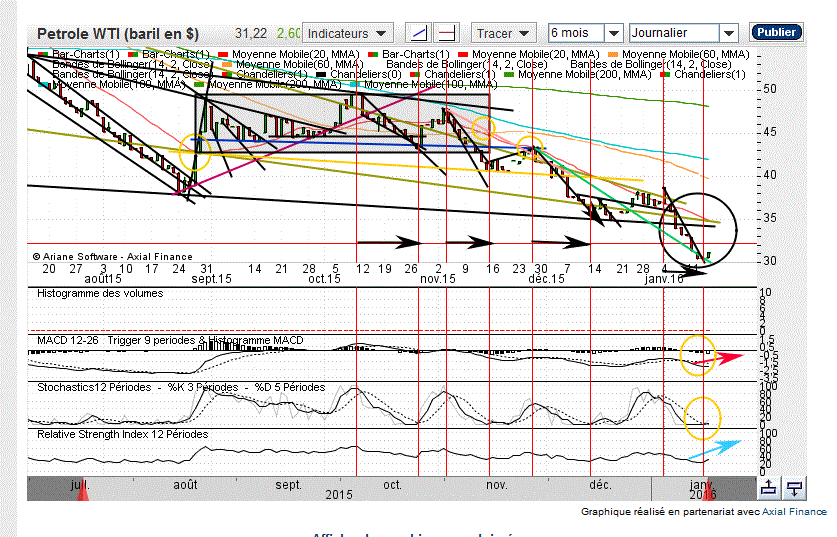The height and width of the screenshot is (537, 837).
Task: Click nov. on the bottom timeline bar
Action: pyautogui.click(x=496, y=485)
